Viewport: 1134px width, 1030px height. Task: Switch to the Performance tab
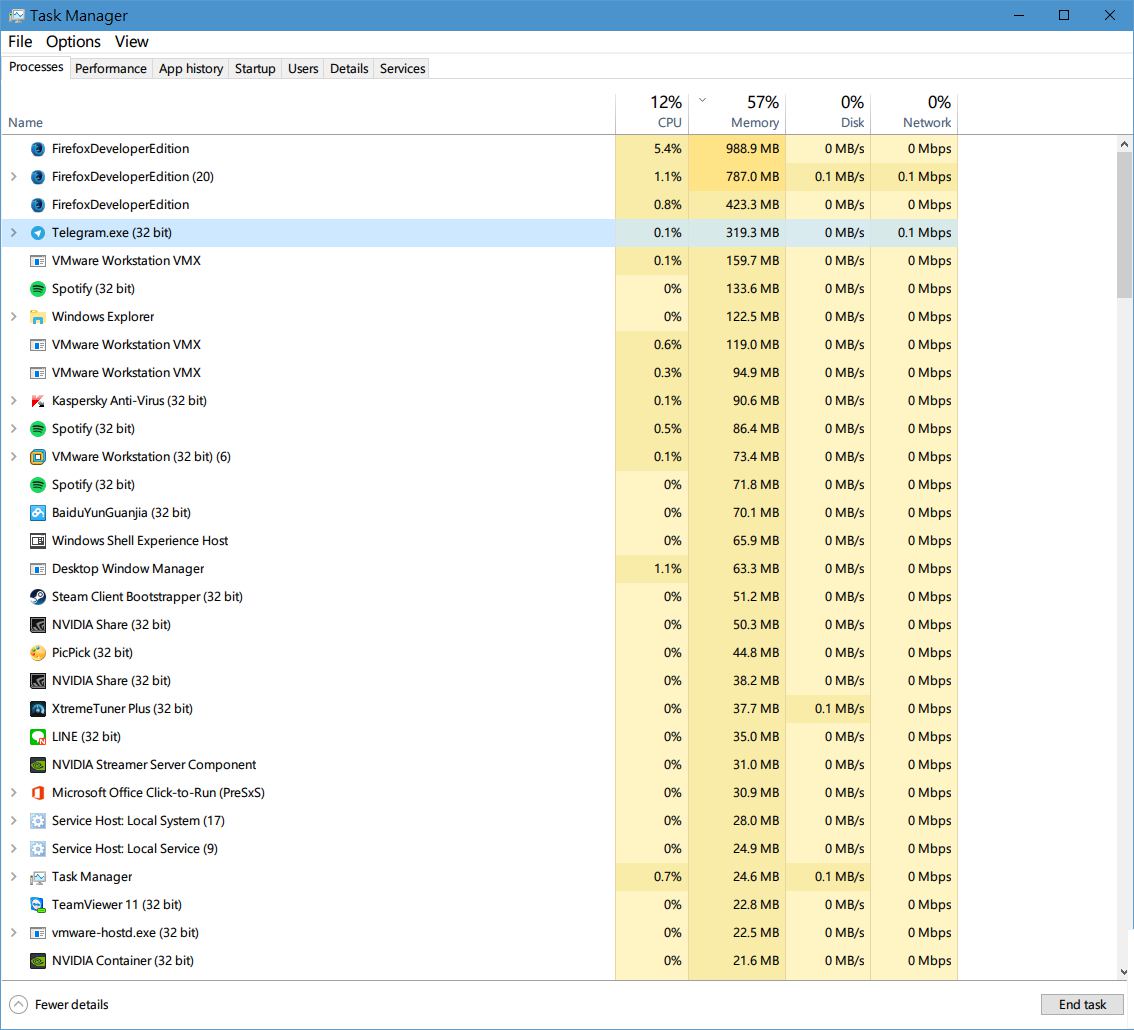coord(111,69)
